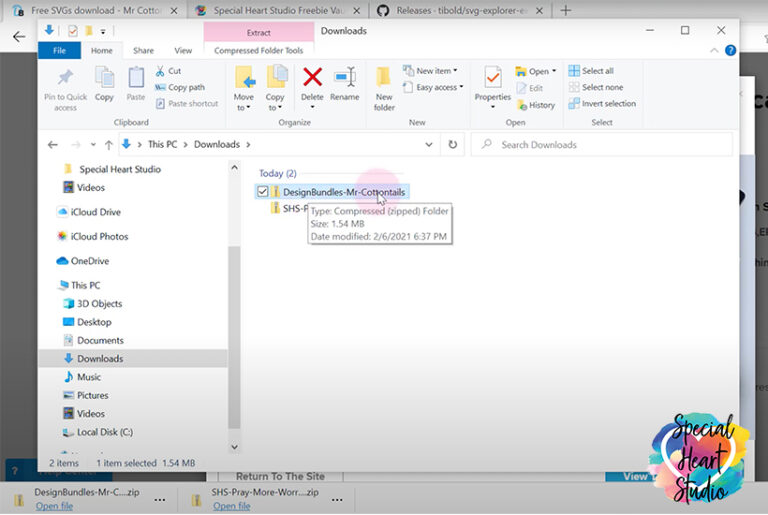Open iCloud Drive in navigation pane

click(x=89, y=212)
